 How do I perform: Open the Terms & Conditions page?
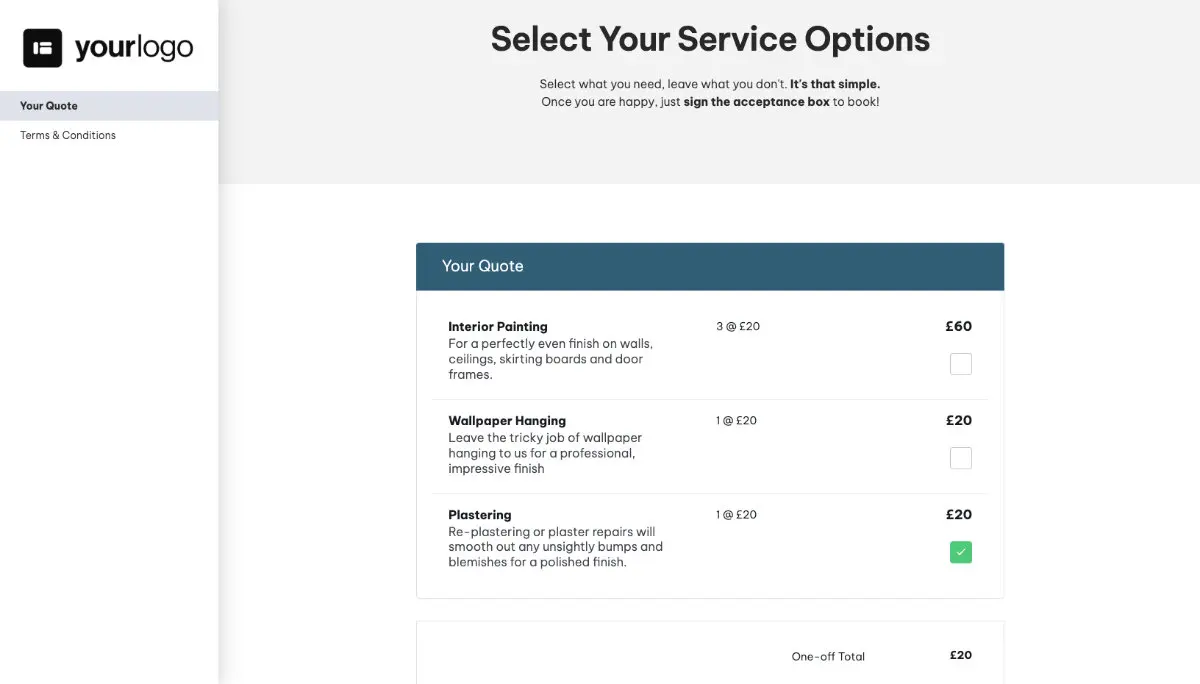[67, 135]
